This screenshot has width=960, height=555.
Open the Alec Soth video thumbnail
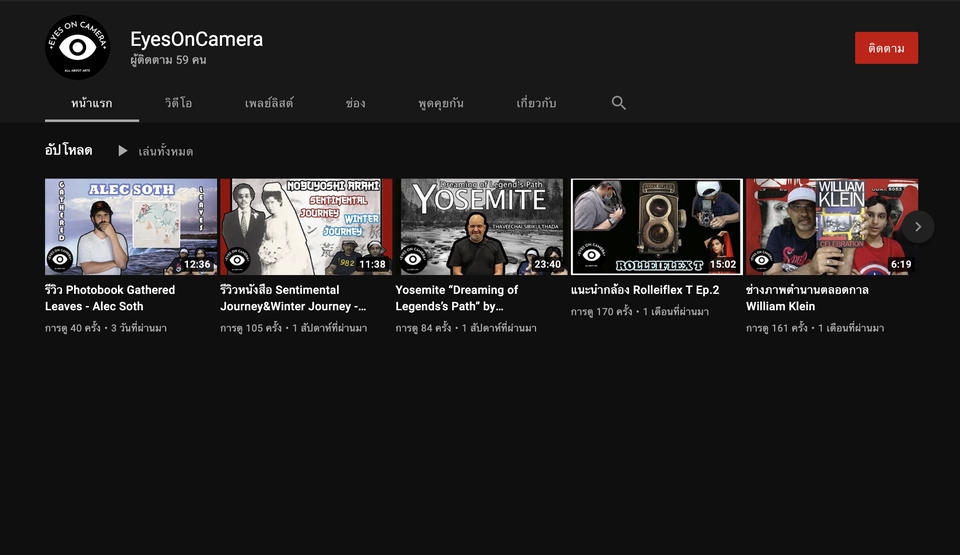click(130, 227)
